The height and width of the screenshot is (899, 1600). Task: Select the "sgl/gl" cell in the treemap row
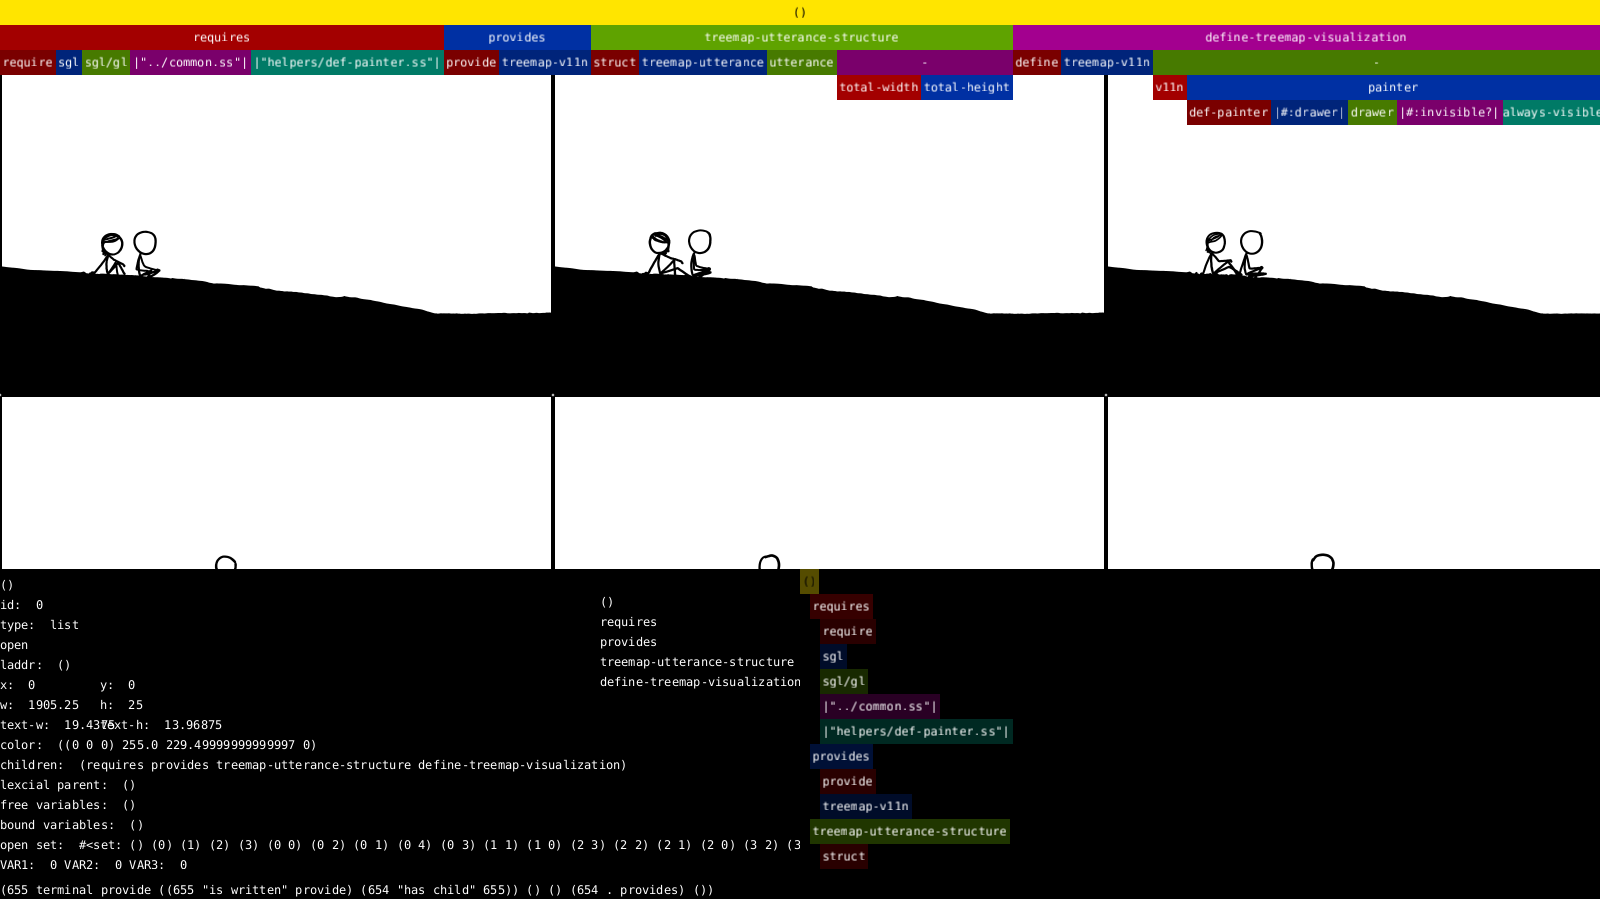pyautogui.click(x=105, y=62)
